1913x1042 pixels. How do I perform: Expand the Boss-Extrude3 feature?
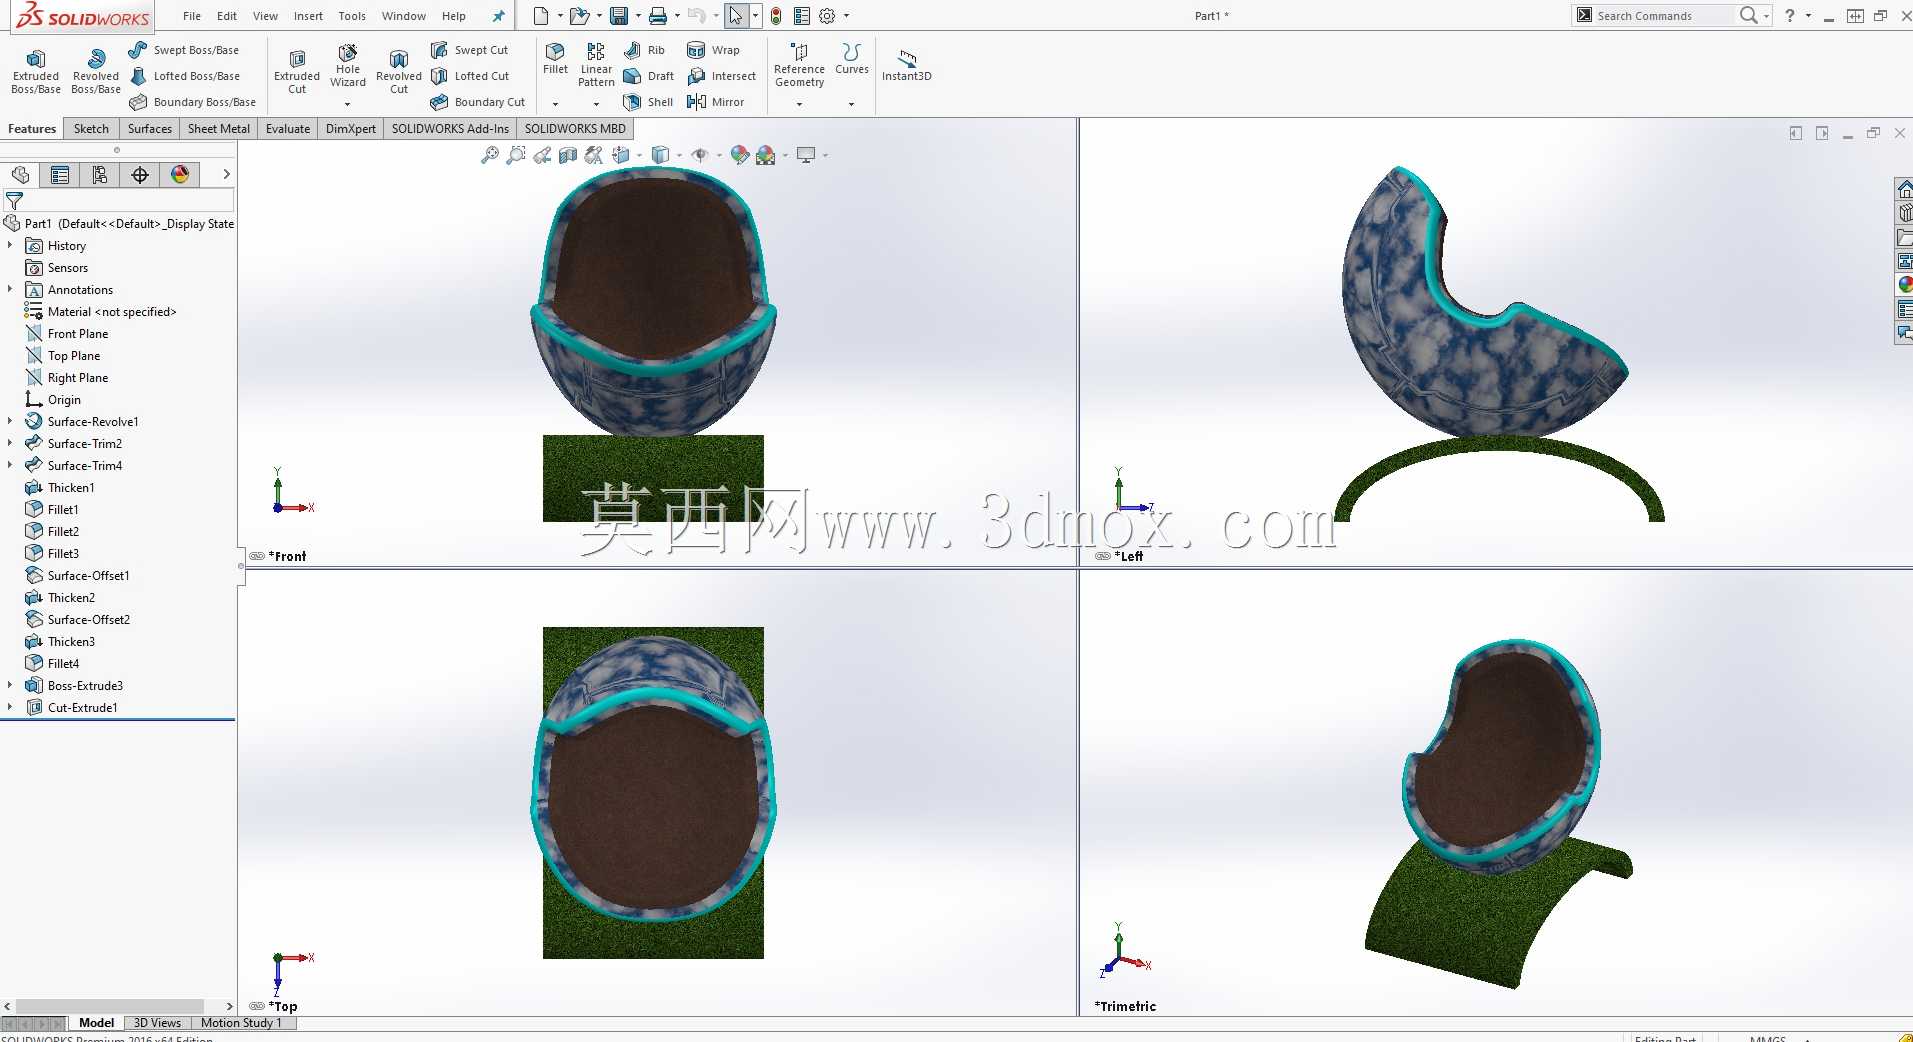pos(10,686)
